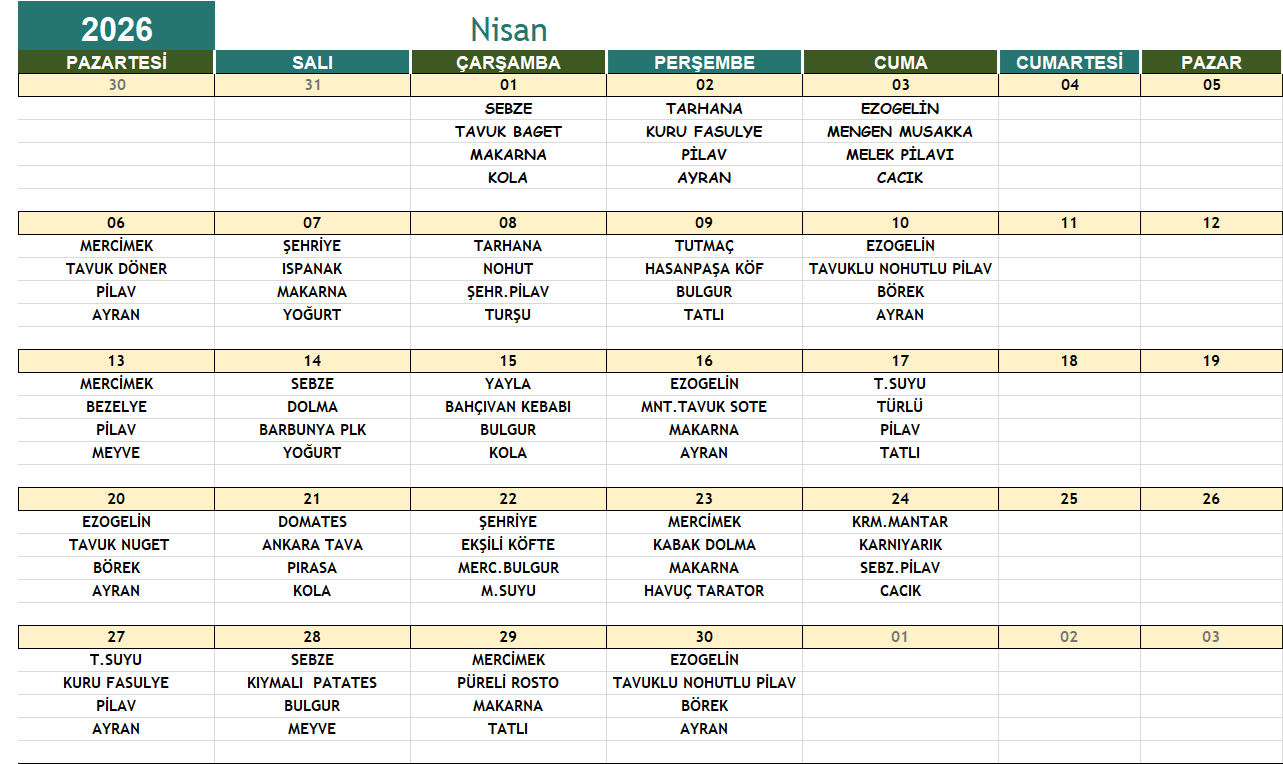The height and width of the screenshot is (764, 1283).
Task: Click the PAZARTESİ column header
Action: pyautogui.click(x=116, y=62)
